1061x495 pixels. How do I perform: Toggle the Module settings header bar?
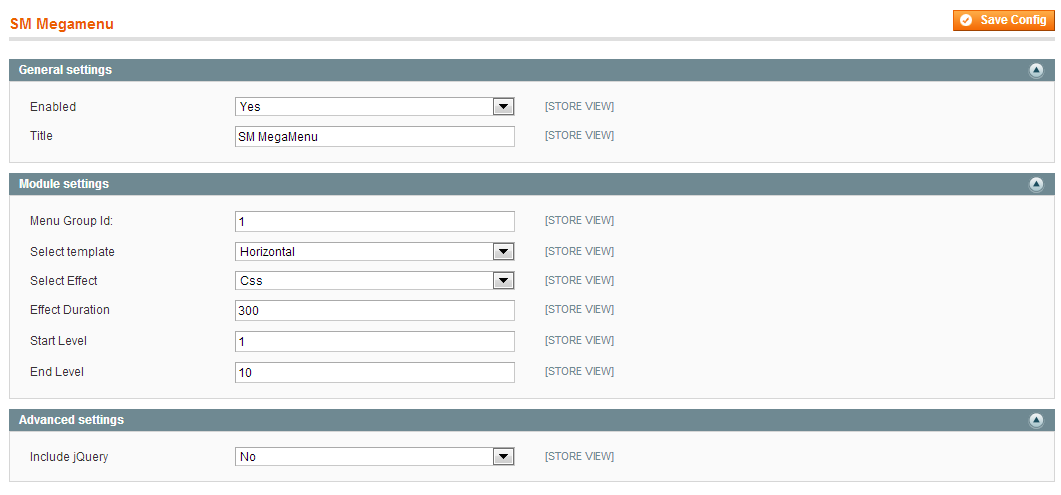point(500,184)
